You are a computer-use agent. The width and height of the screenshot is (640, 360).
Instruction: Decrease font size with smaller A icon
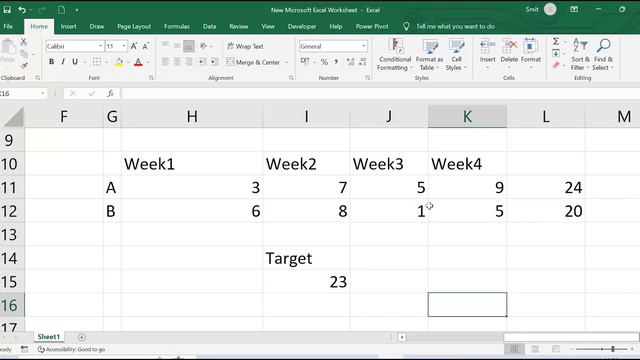(145, 46)
